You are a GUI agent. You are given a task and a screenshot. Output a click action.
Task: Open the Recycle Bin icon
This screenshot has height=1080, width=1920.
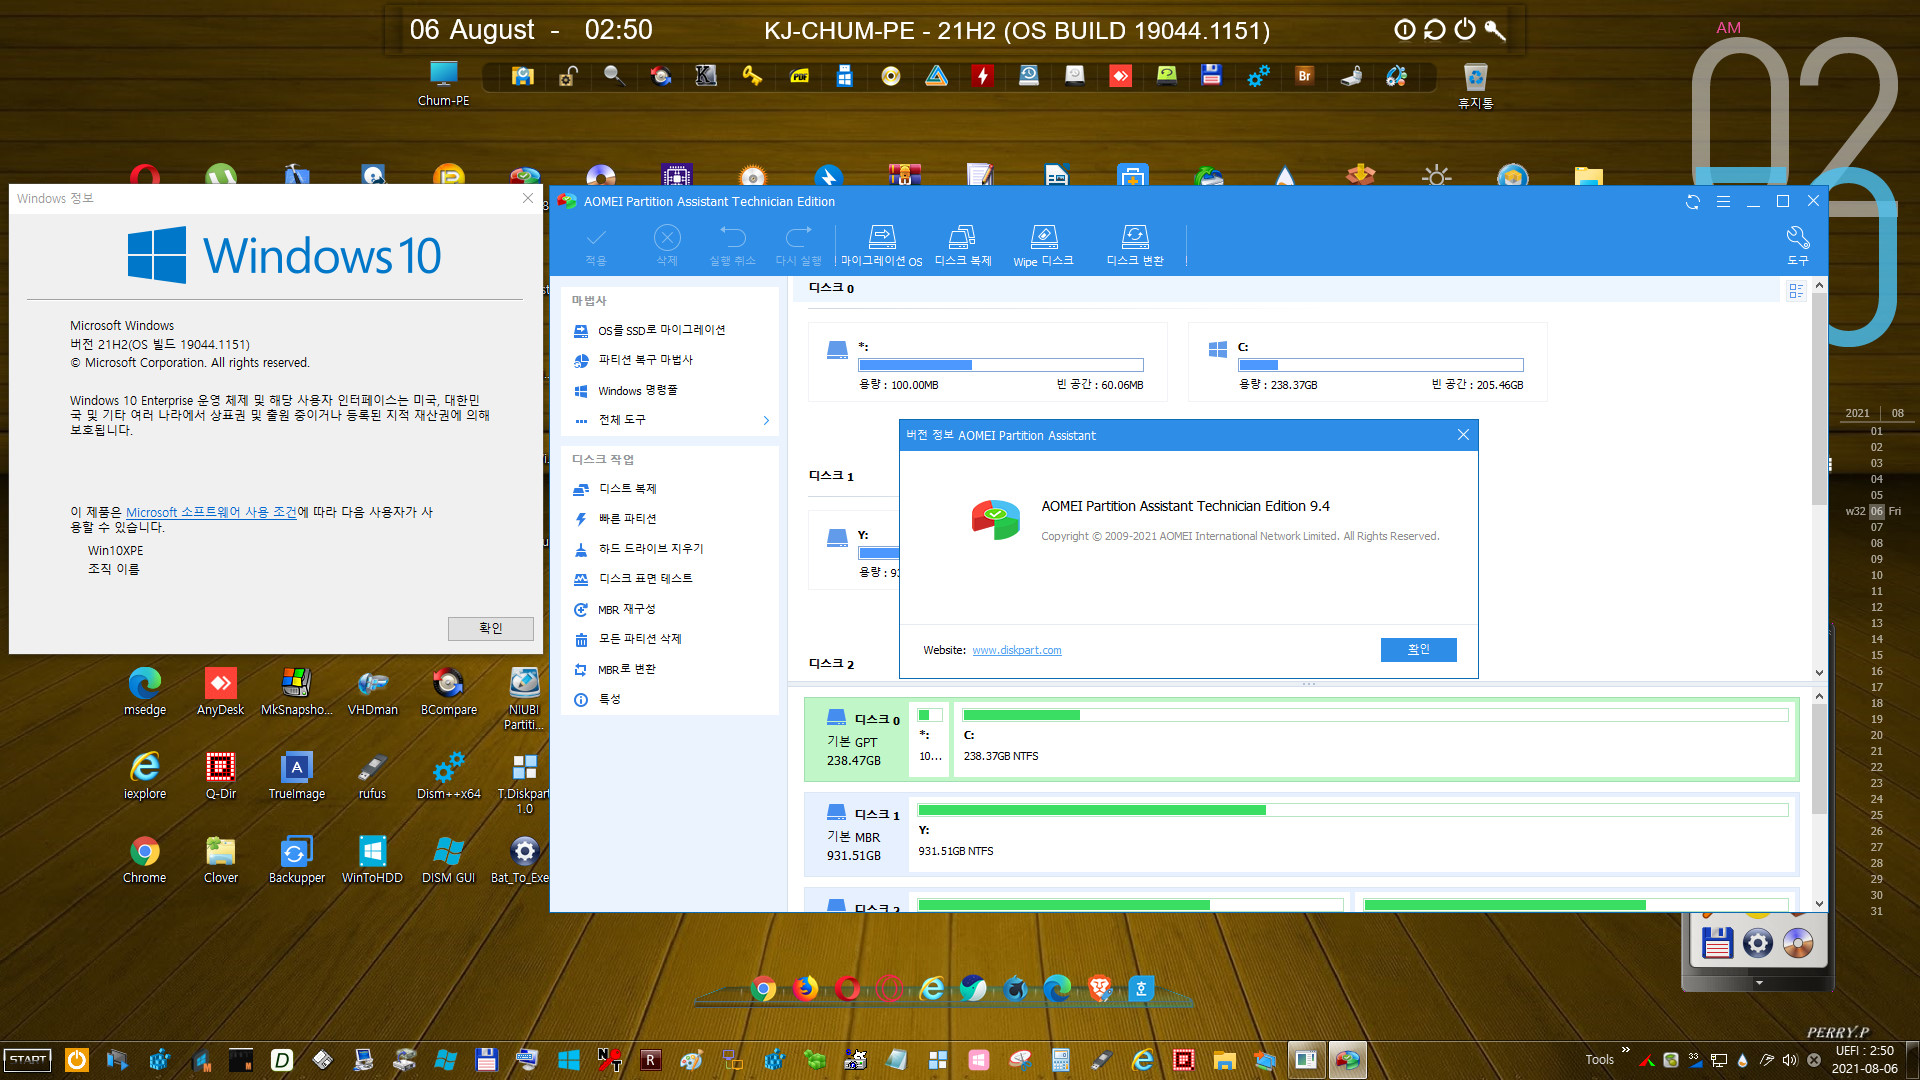1475,85
